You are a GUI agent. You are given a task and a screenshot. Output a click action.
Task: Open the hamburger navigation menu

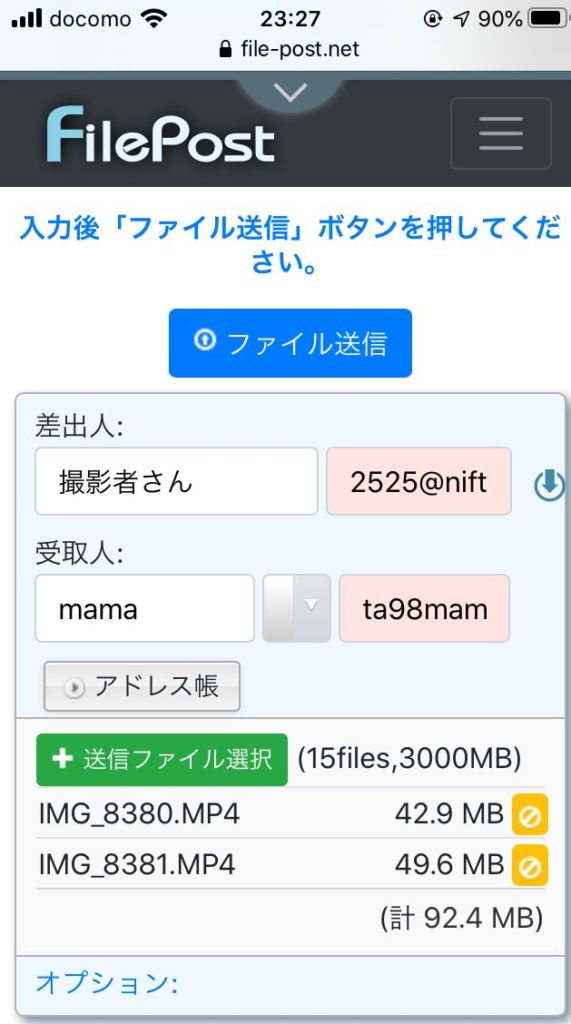(x=500, y=133)
